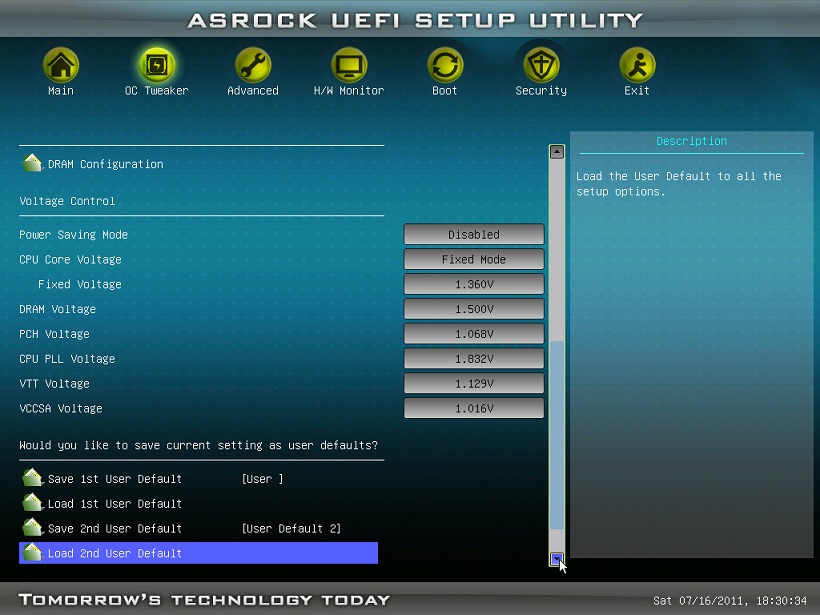Click the Load 2nd User Default icon
This screenshot has height=615, width=820.
click(x=32, y=552)
